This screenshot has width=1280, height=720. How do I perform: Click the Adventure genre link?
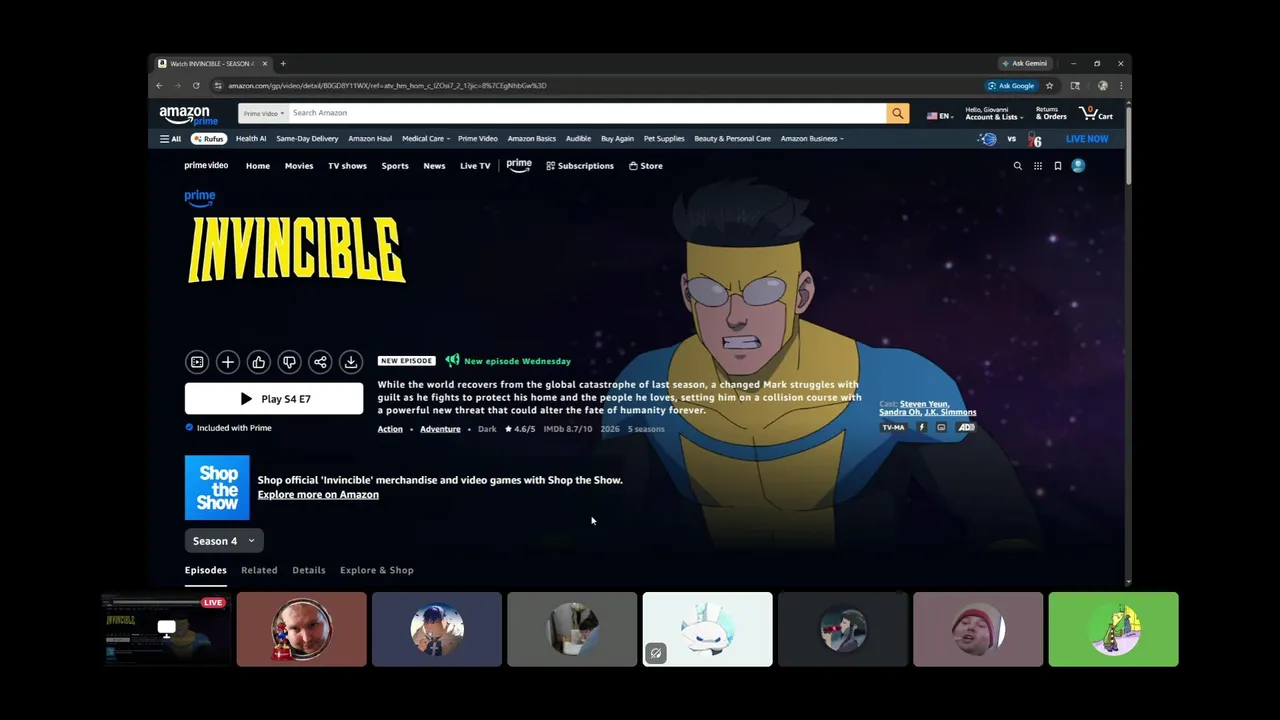coord(440,429)
